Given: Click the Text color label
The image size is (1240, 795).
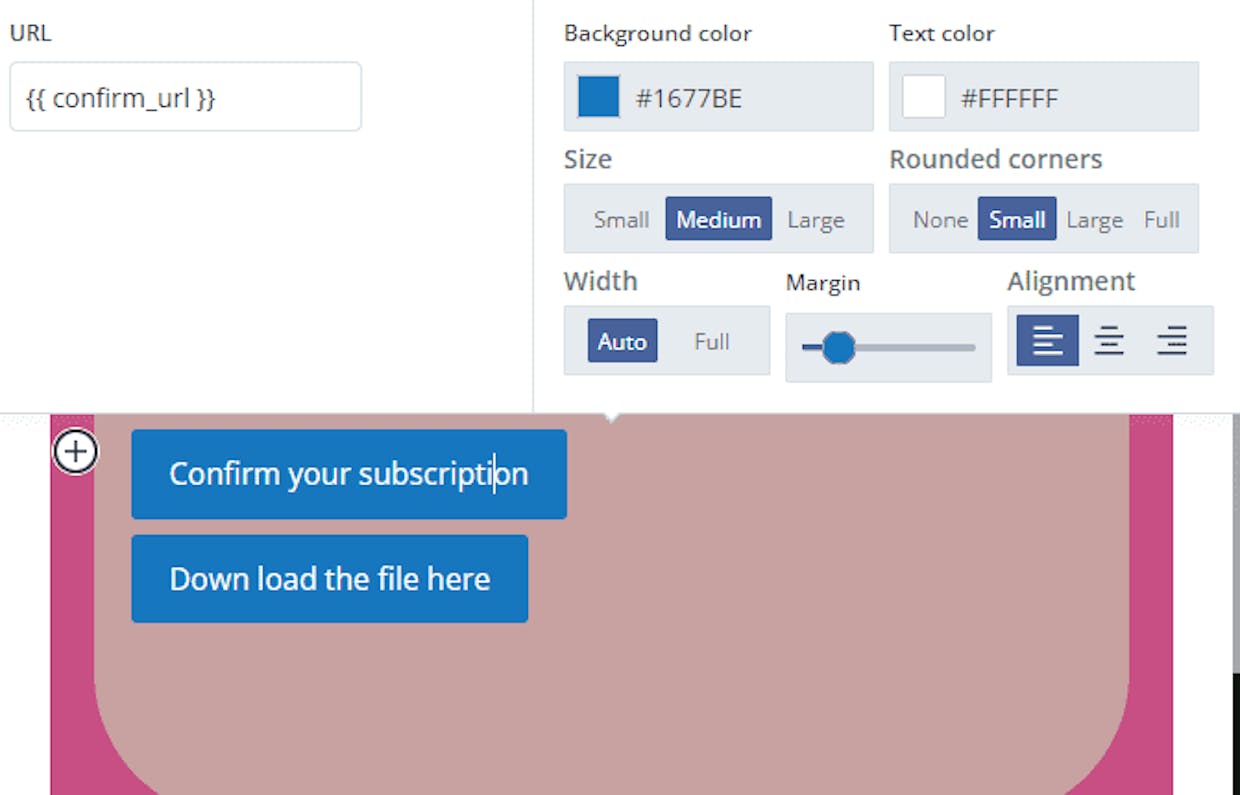Looking at the screenshot, I should click(x=942, y=33).
